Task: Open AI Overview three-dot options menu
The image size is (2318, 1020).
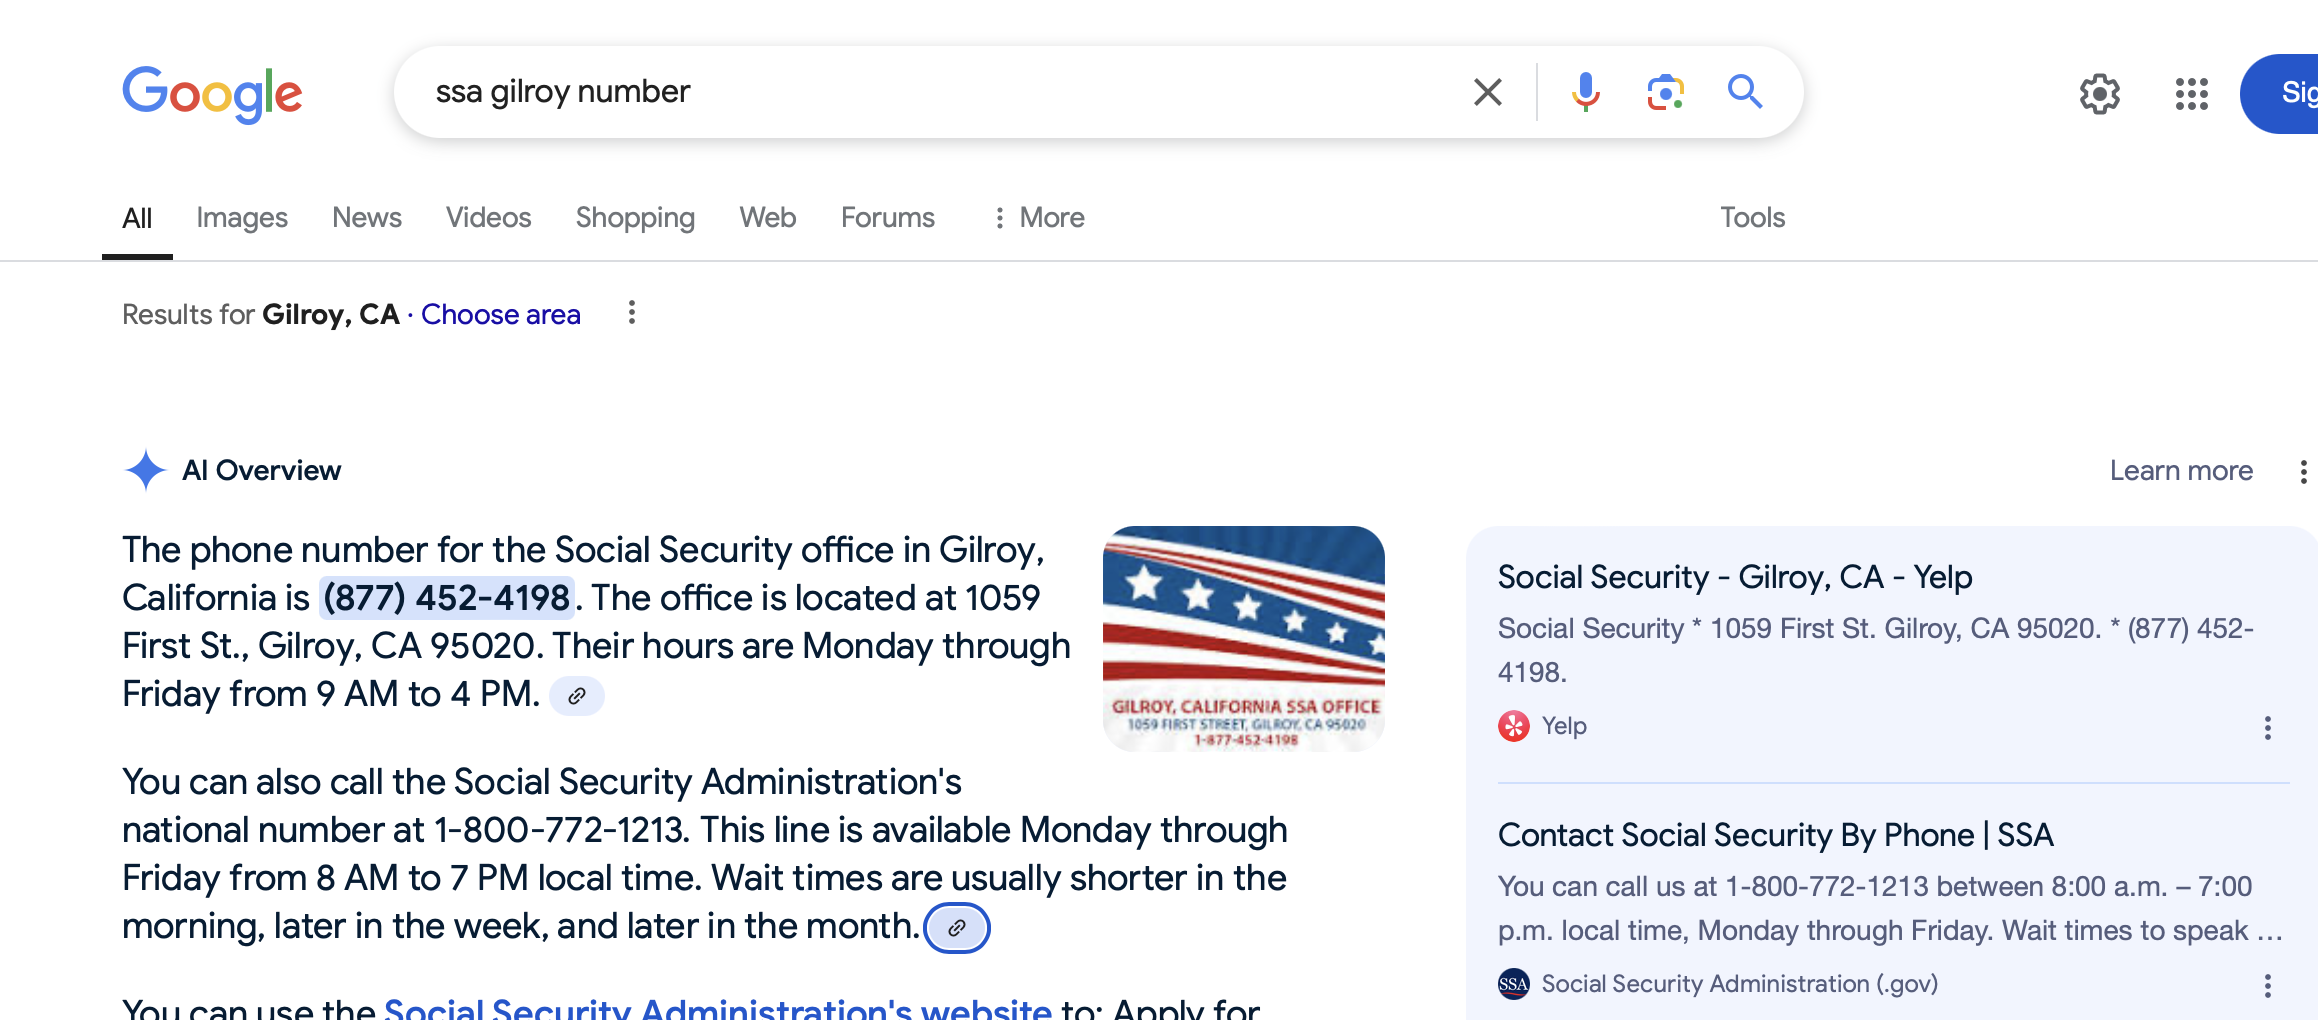Action: point(2303,471)
